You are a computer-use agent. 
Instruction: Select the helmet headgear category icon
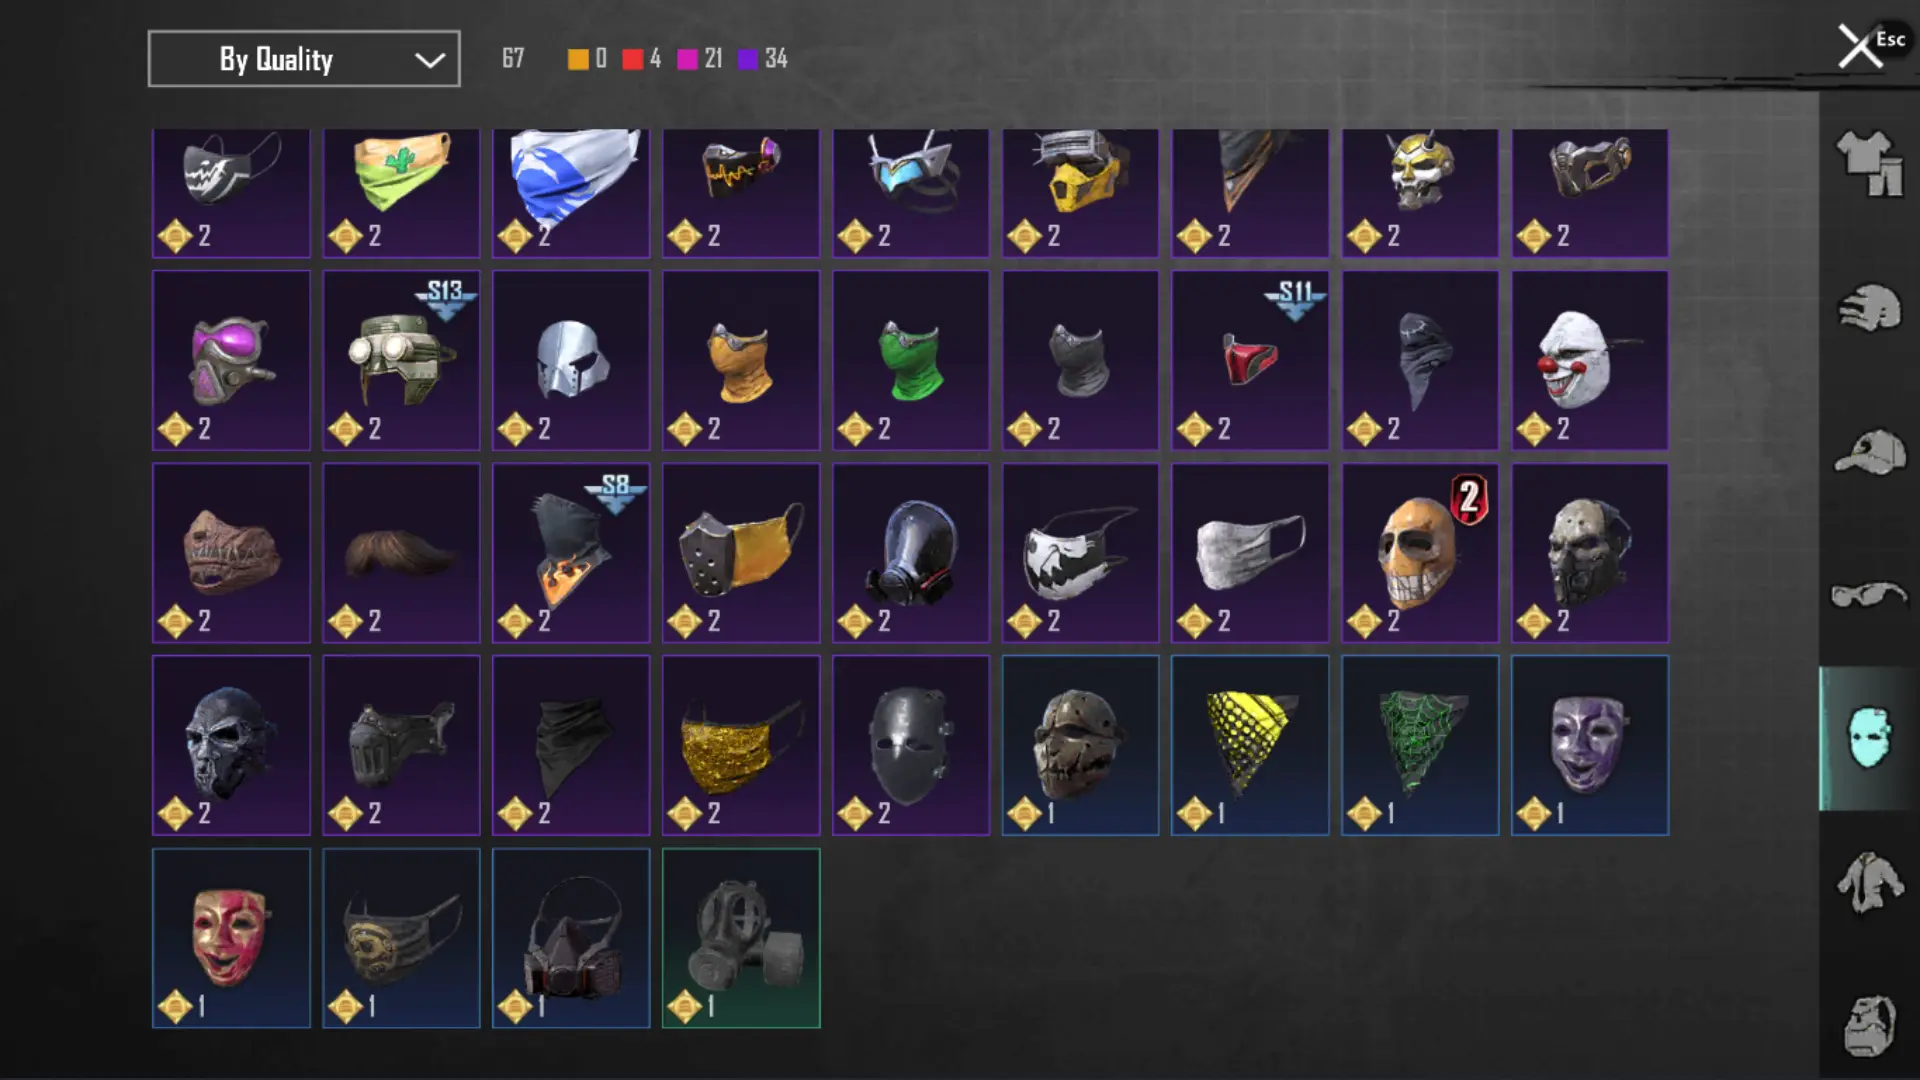[1869, 308]
